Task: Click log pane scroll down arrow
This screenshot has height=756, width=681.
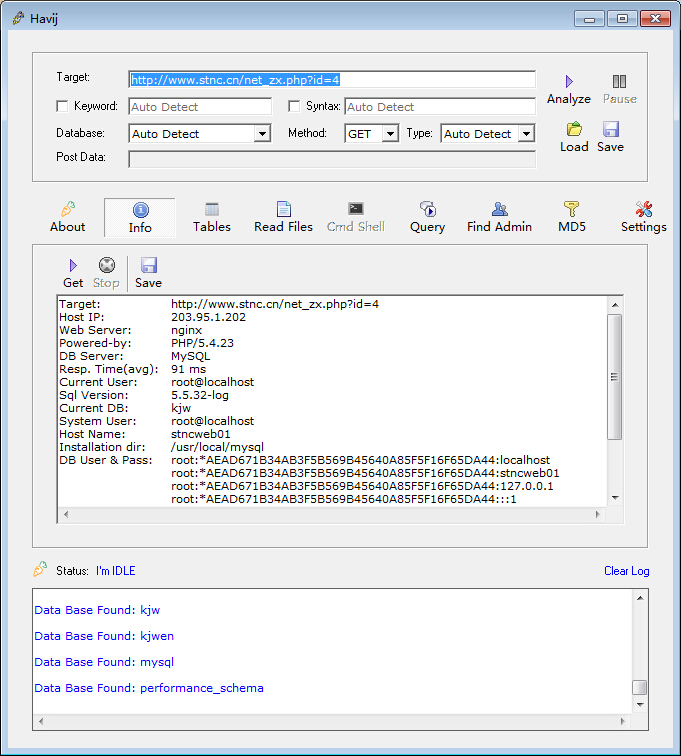Action: point(640,704)
